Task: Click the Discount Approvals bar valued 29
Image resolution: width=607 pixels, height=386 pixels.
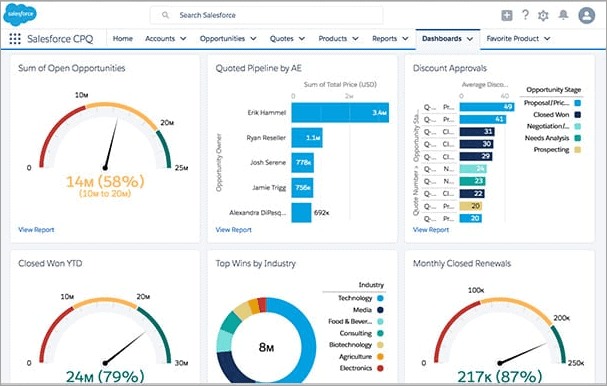Action: [x=476, y=156]
